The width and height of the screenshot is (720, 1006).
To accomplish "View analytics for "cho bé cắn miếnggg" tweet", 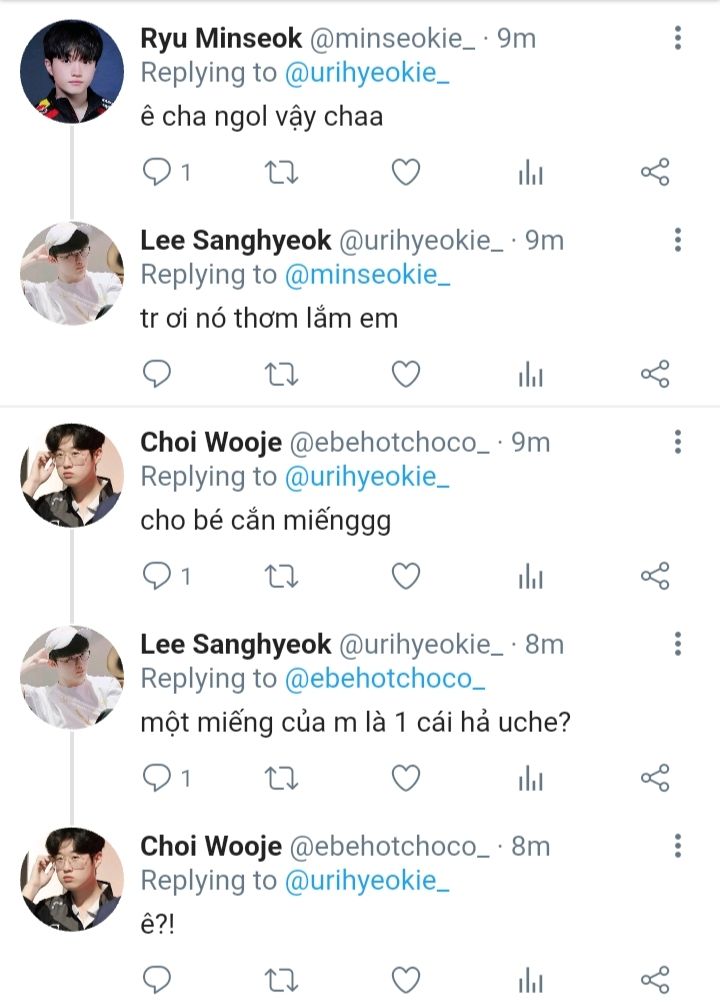I will pyautogui.click(x=530, y=576).
